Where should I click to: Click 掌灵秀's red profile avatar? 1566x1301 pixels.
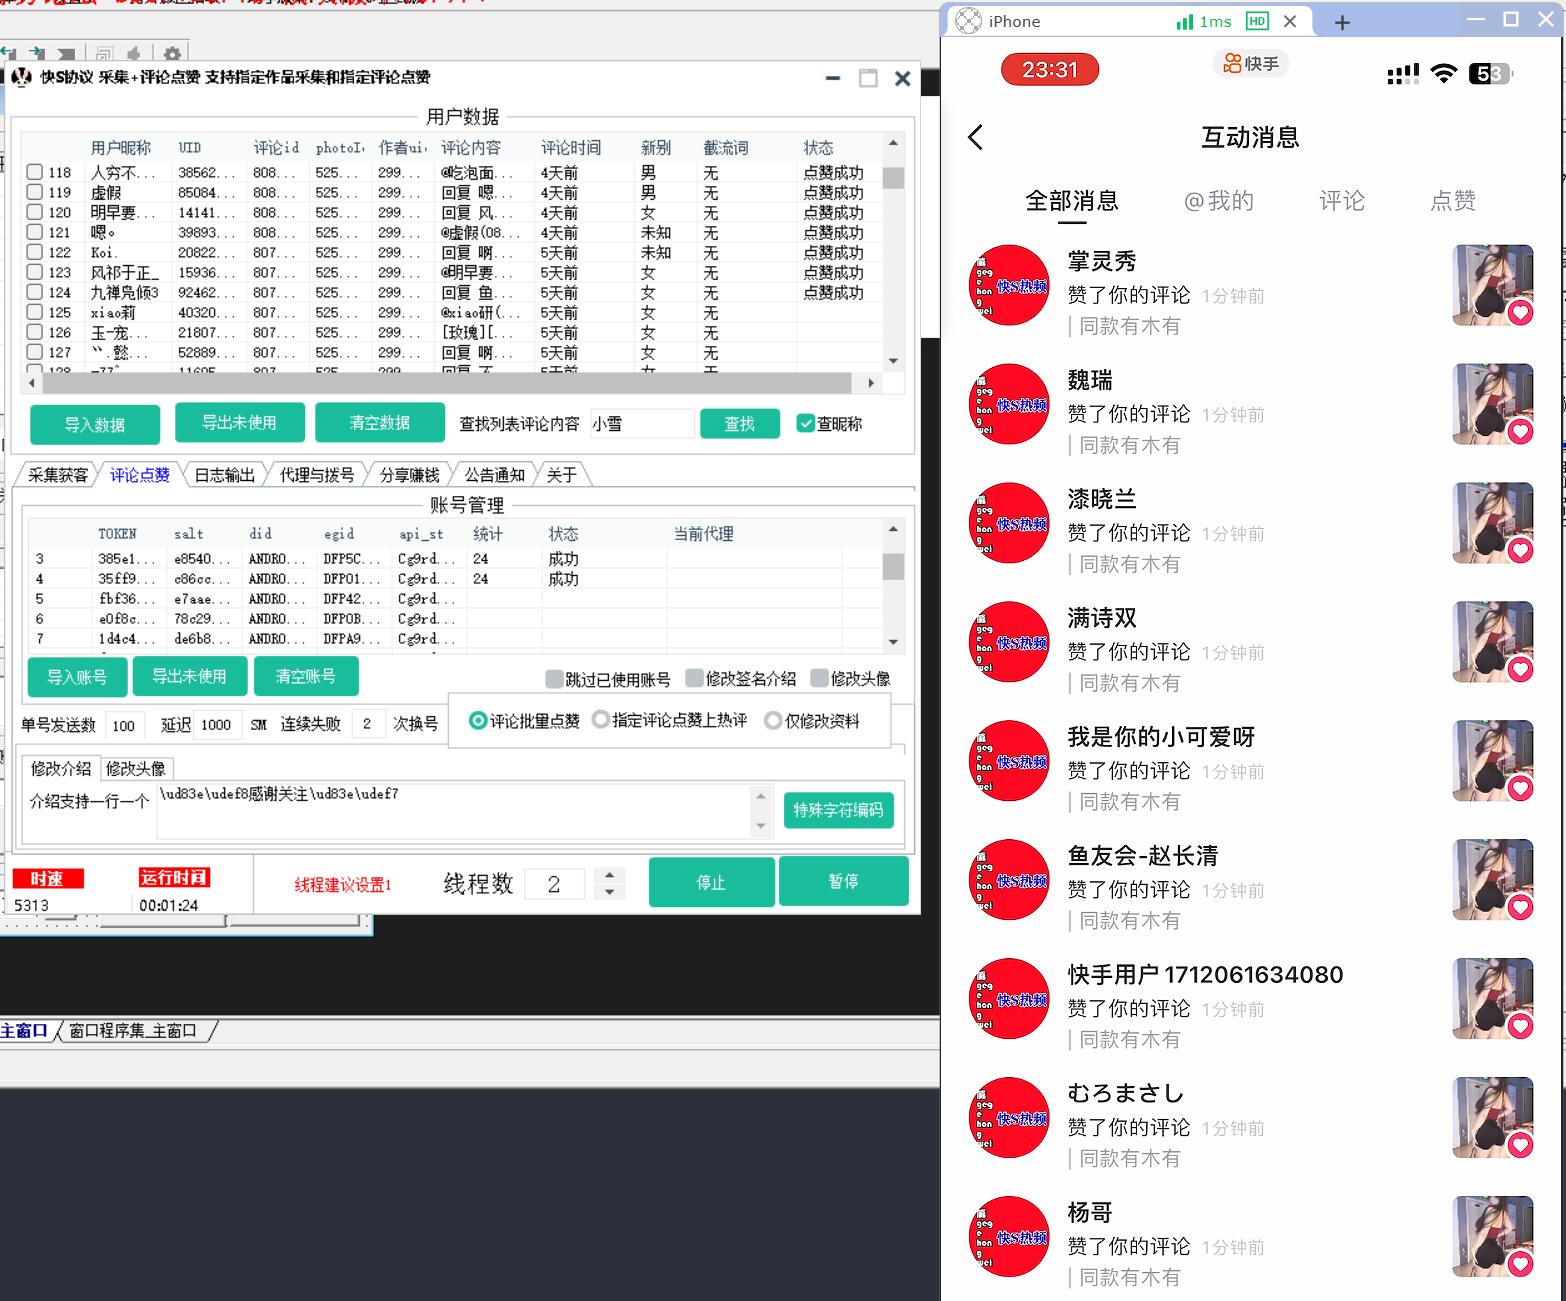1011,285
